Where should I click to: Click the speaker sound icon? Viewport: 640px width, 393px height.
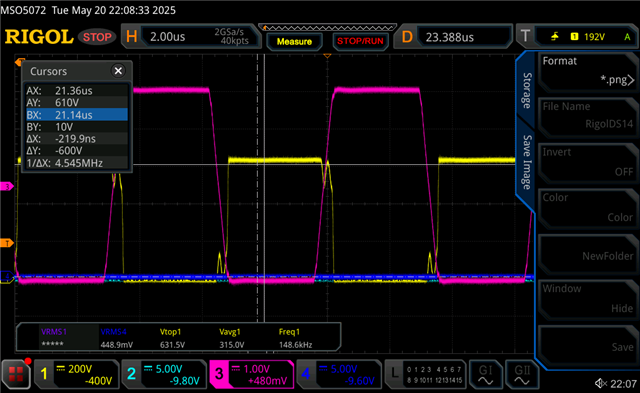click(x=600, y=383)
